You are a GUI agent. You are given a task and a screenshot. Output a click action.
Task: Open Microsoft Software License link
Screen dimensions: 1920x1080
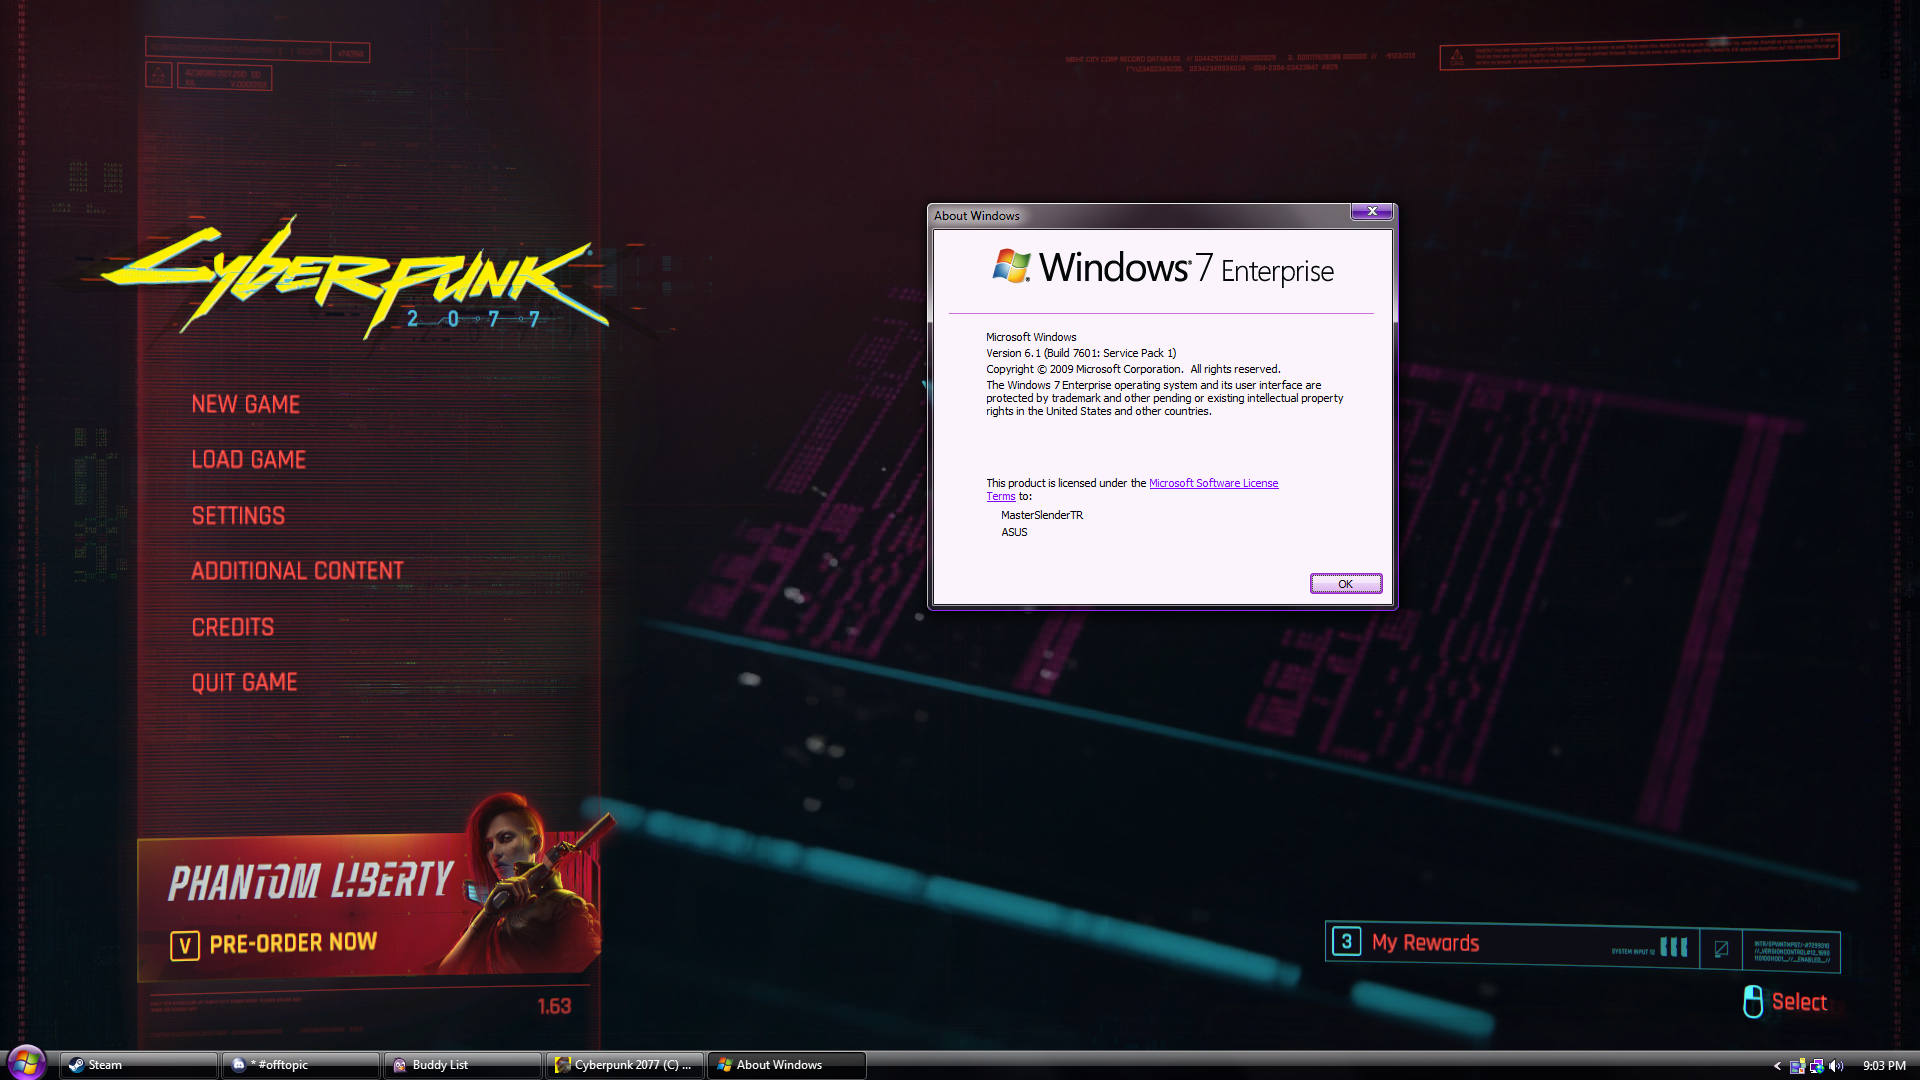[1213, 484]
